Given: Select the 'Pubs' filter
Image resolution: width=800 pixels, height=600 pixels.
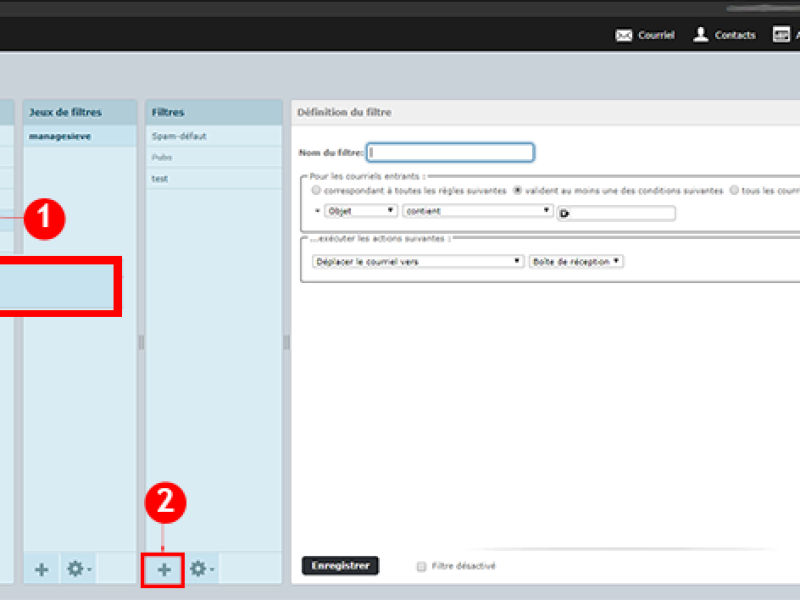Looking at the screenshot, I should [x=214, y=157].
